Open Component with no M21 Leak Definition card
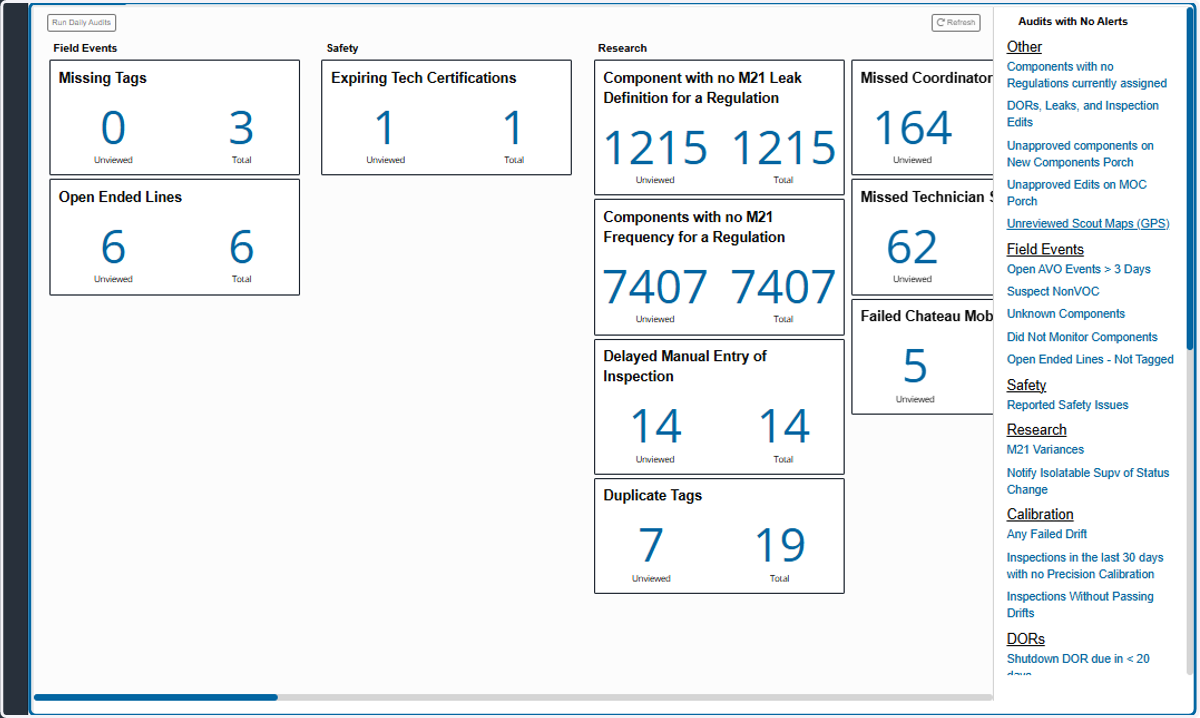Screen dimensions: 1200x718 pos(719,128)
